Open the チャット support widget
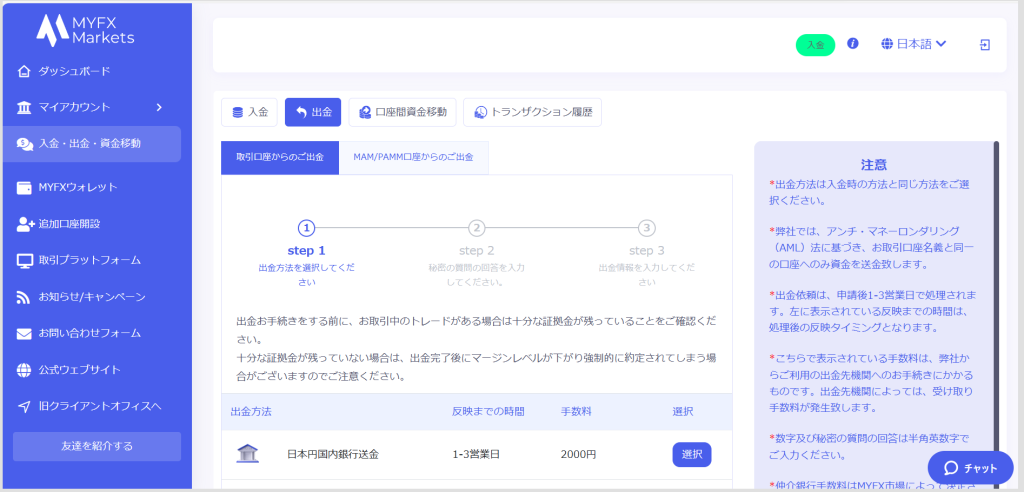This screenshot has height=492, width=1024. pyautogui.click(x=970, y=467)
